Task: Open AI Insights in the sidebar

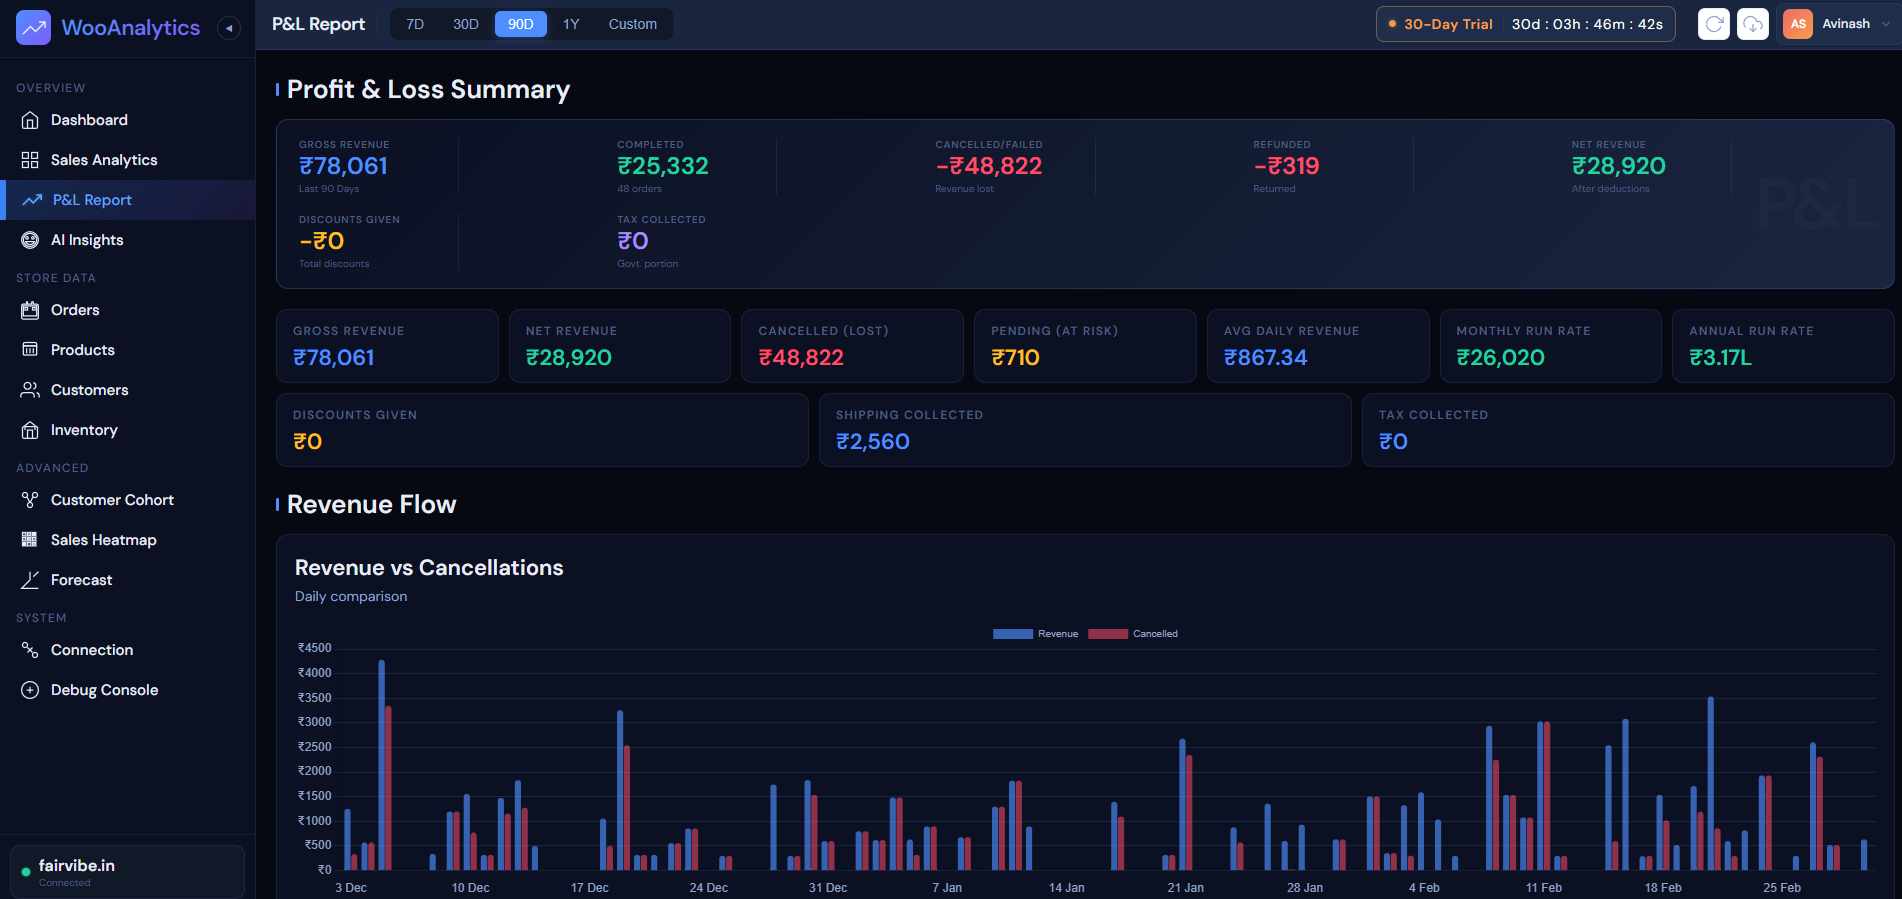Action: click(87, 240)
